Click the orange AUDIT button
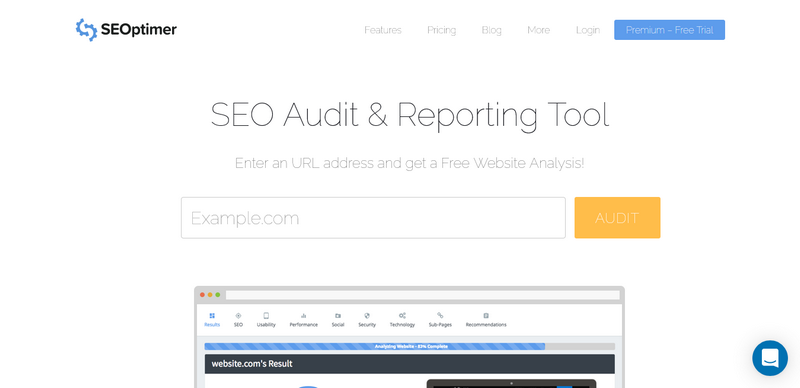The width and height of the screenshot is (800, 388). (617, 217)
